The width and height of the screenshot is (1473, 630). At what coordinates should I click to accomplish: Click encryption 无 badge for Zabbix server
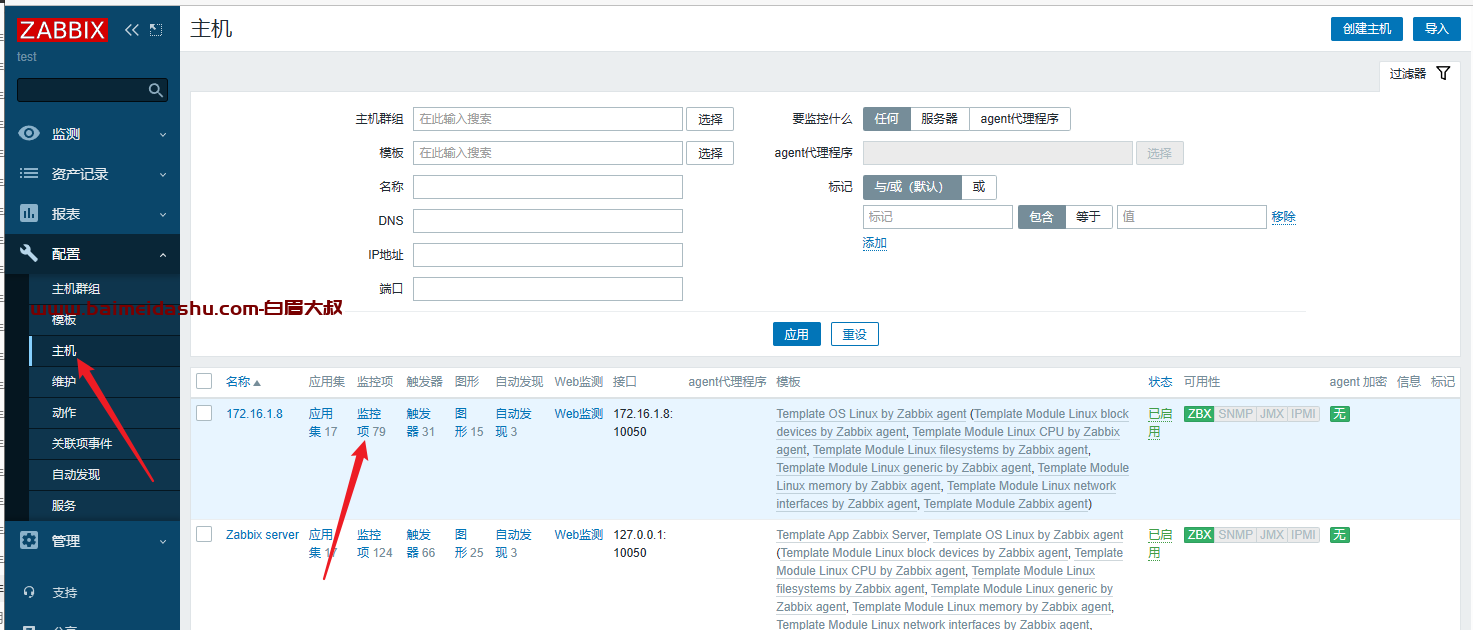click(1339, 535)
